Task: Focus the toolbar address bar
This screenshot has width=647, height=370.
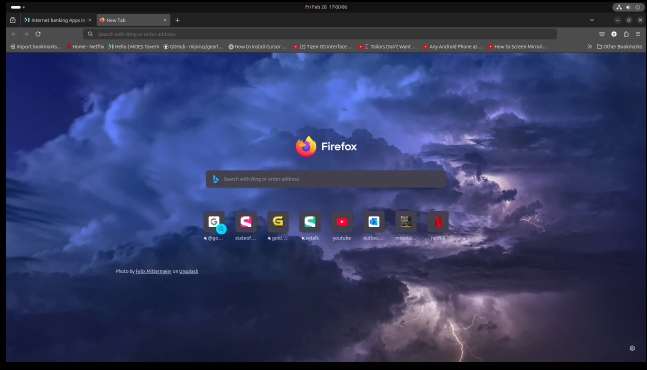Action: 320,34
